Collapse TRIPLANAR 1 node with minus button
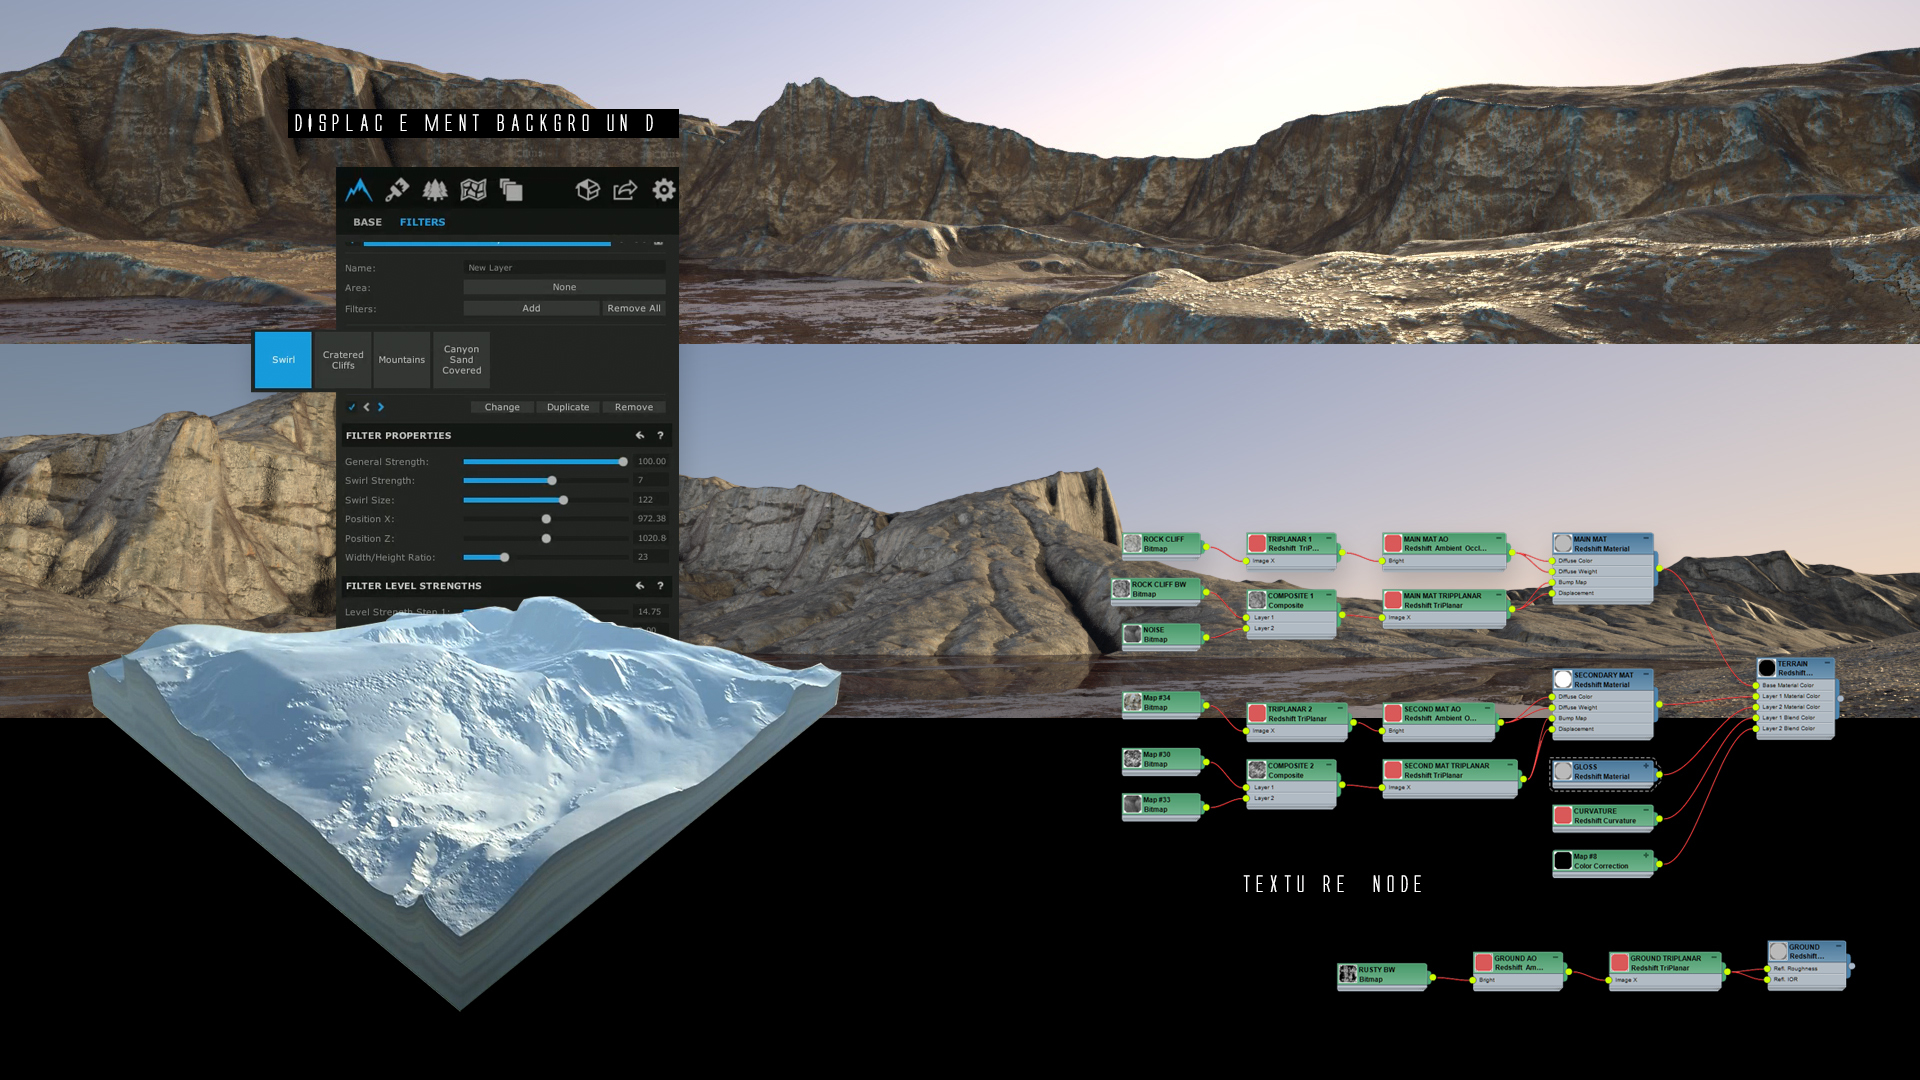 [x=1327, y=538]
